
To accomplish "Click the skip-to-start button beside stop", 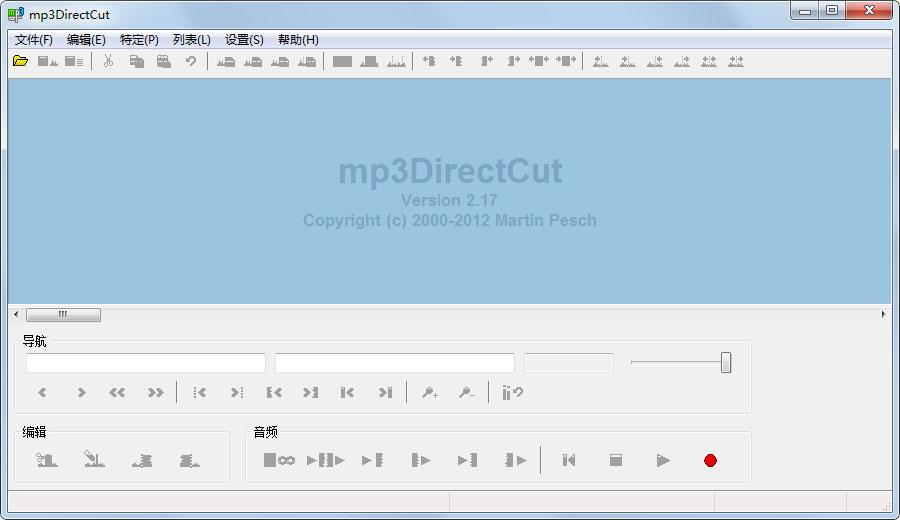I will (569, 460).
